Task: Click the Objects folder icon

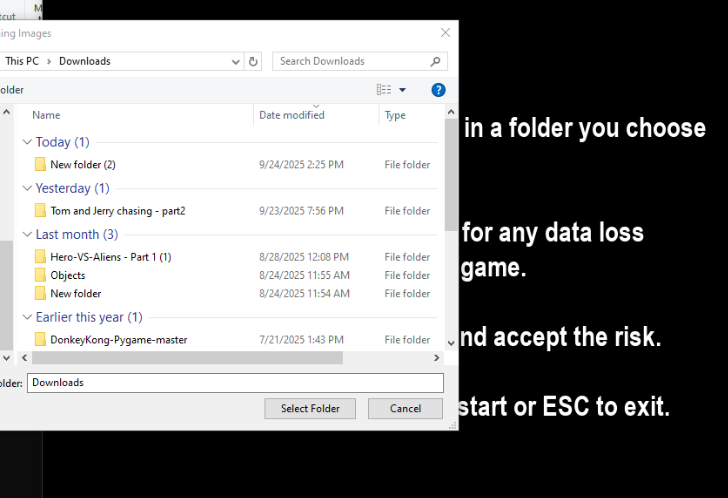Action: 40,275
